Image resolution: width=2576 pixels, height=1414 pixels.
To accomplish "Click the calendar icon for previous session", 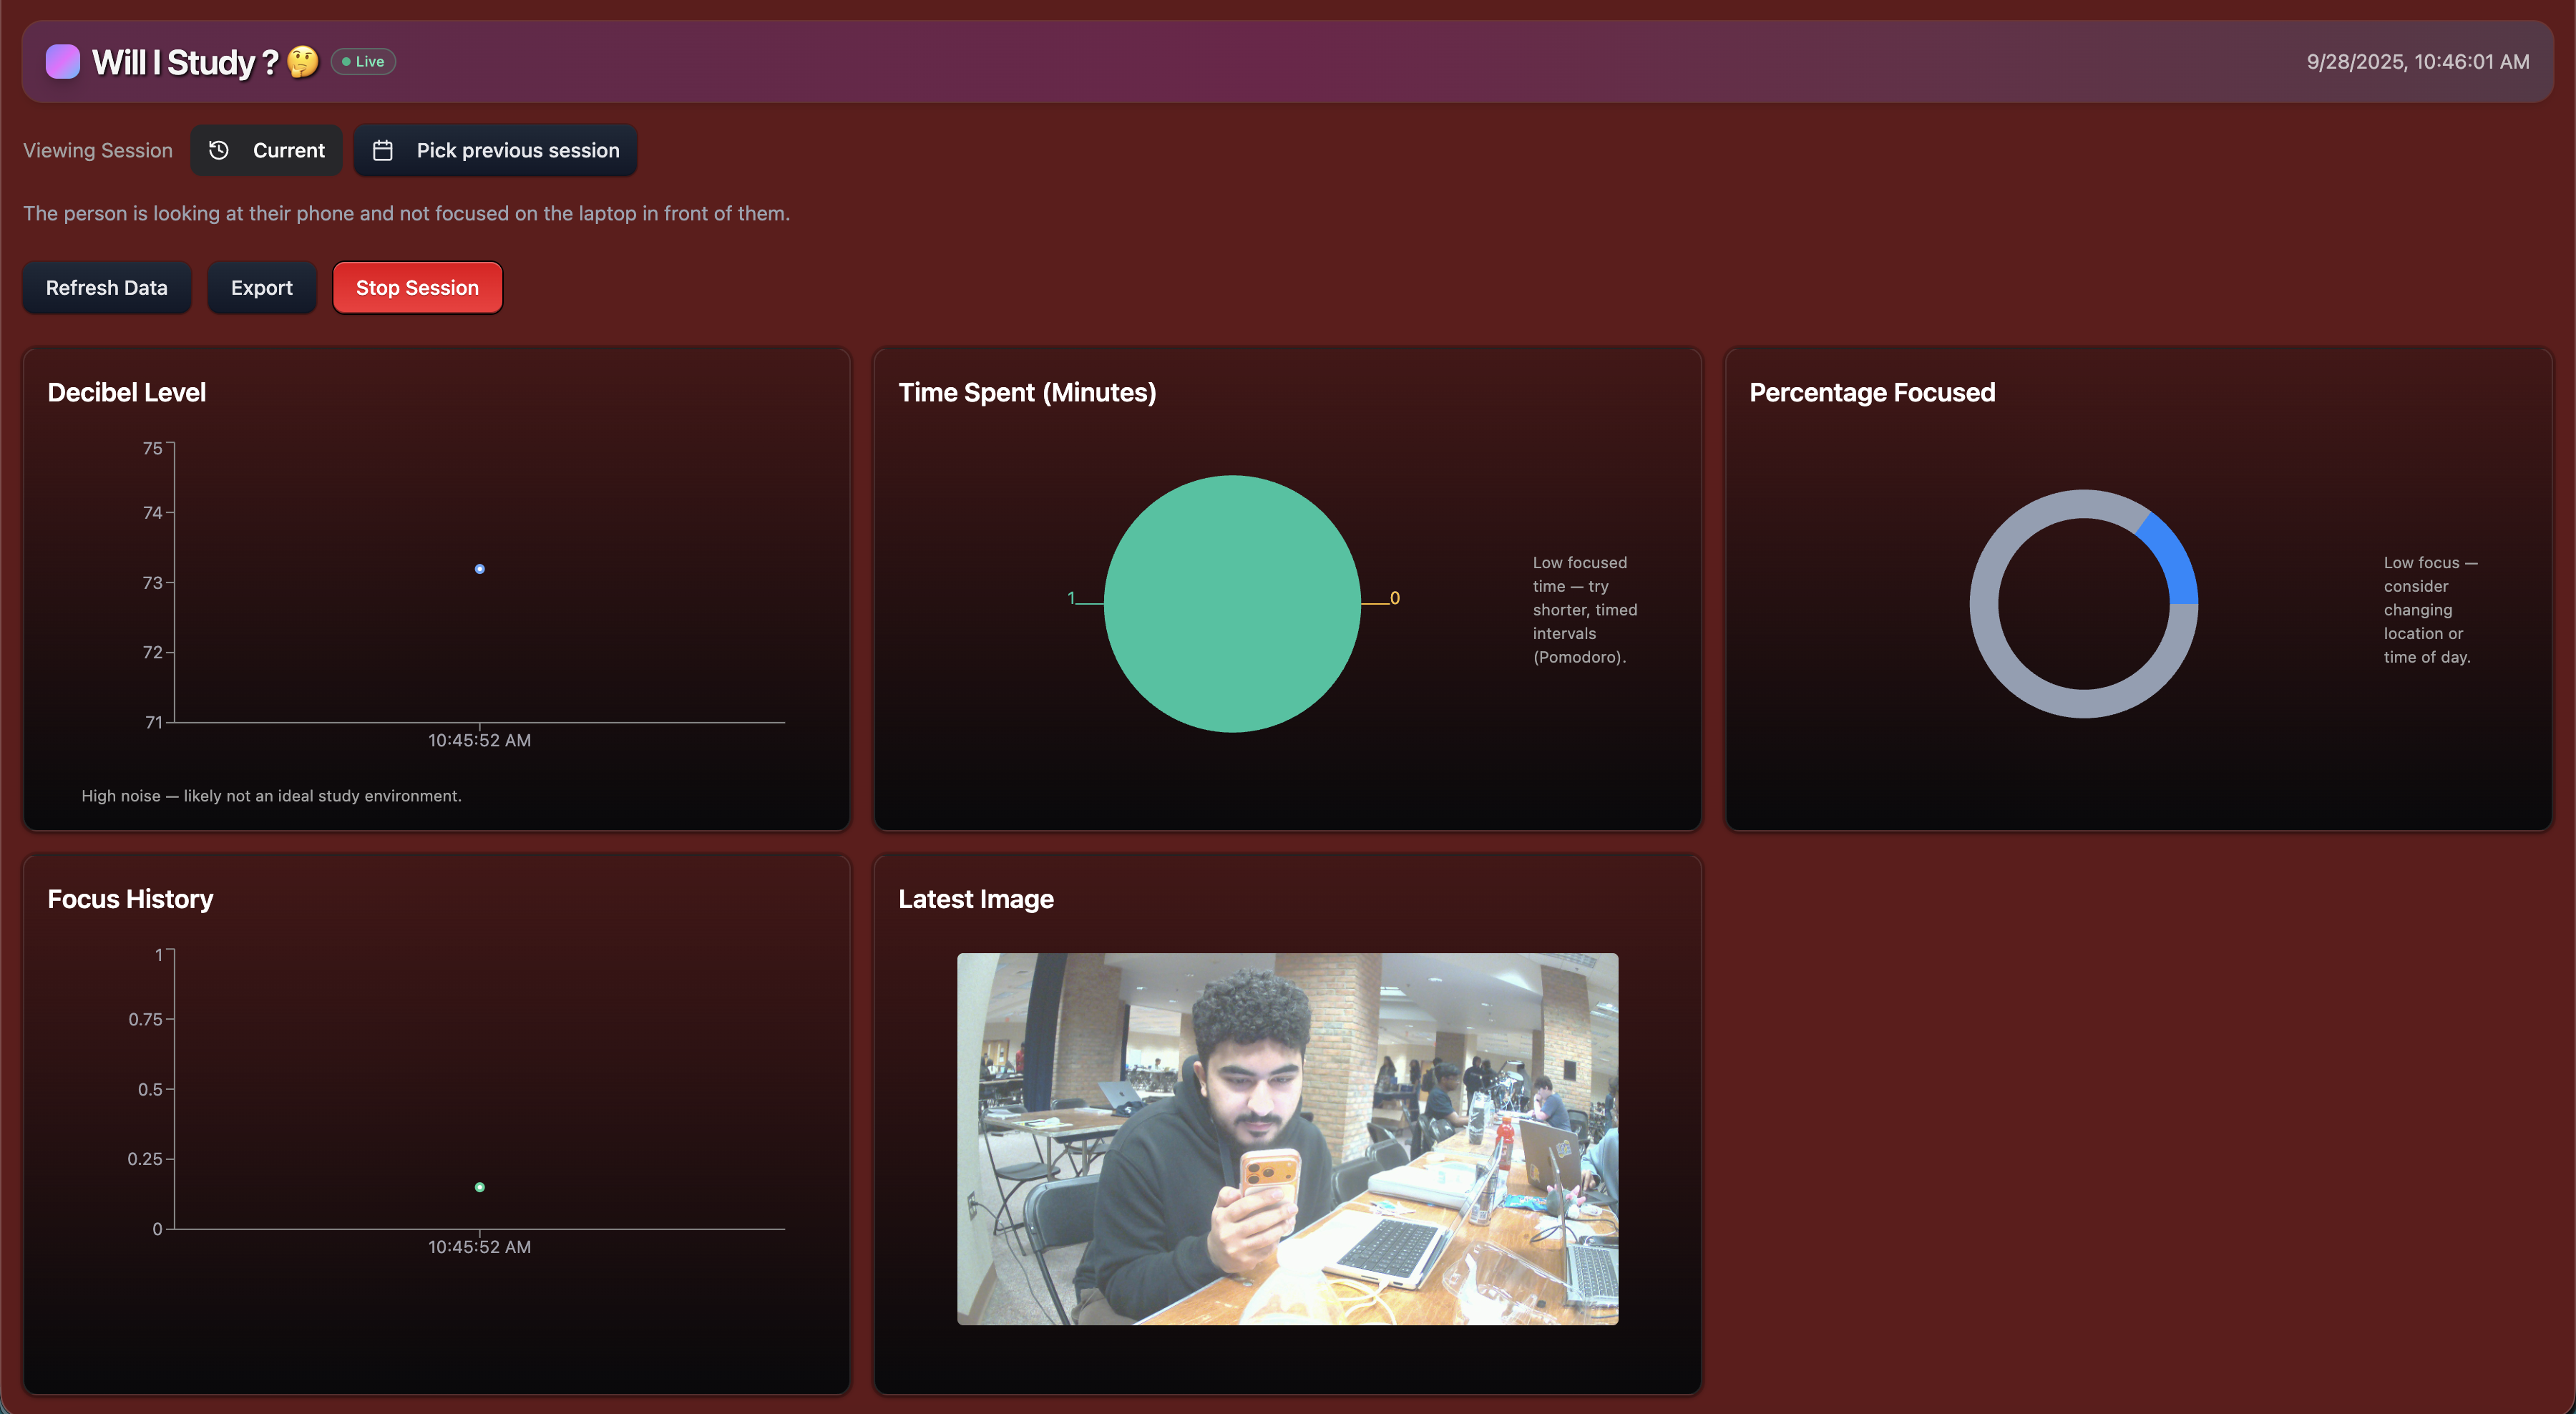I will [x=382, y=150].
